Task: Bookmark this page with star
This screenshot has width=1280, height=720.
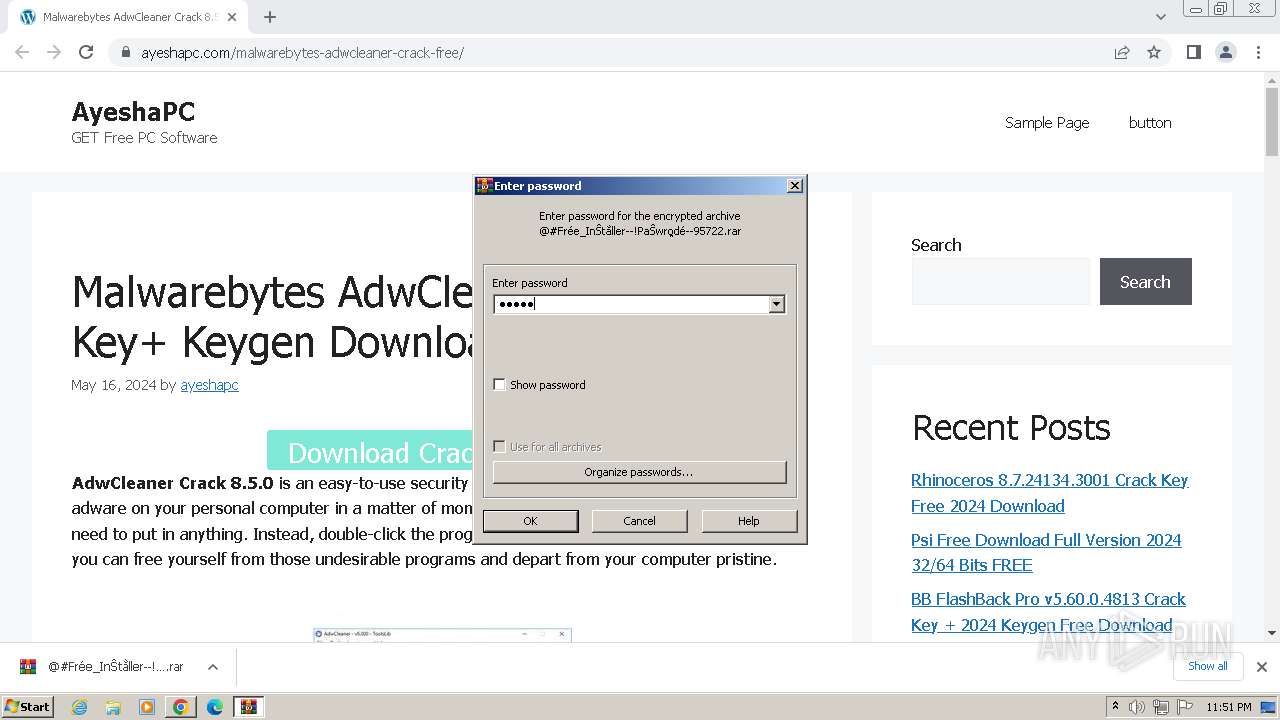Action: [x=1154, y=52]
